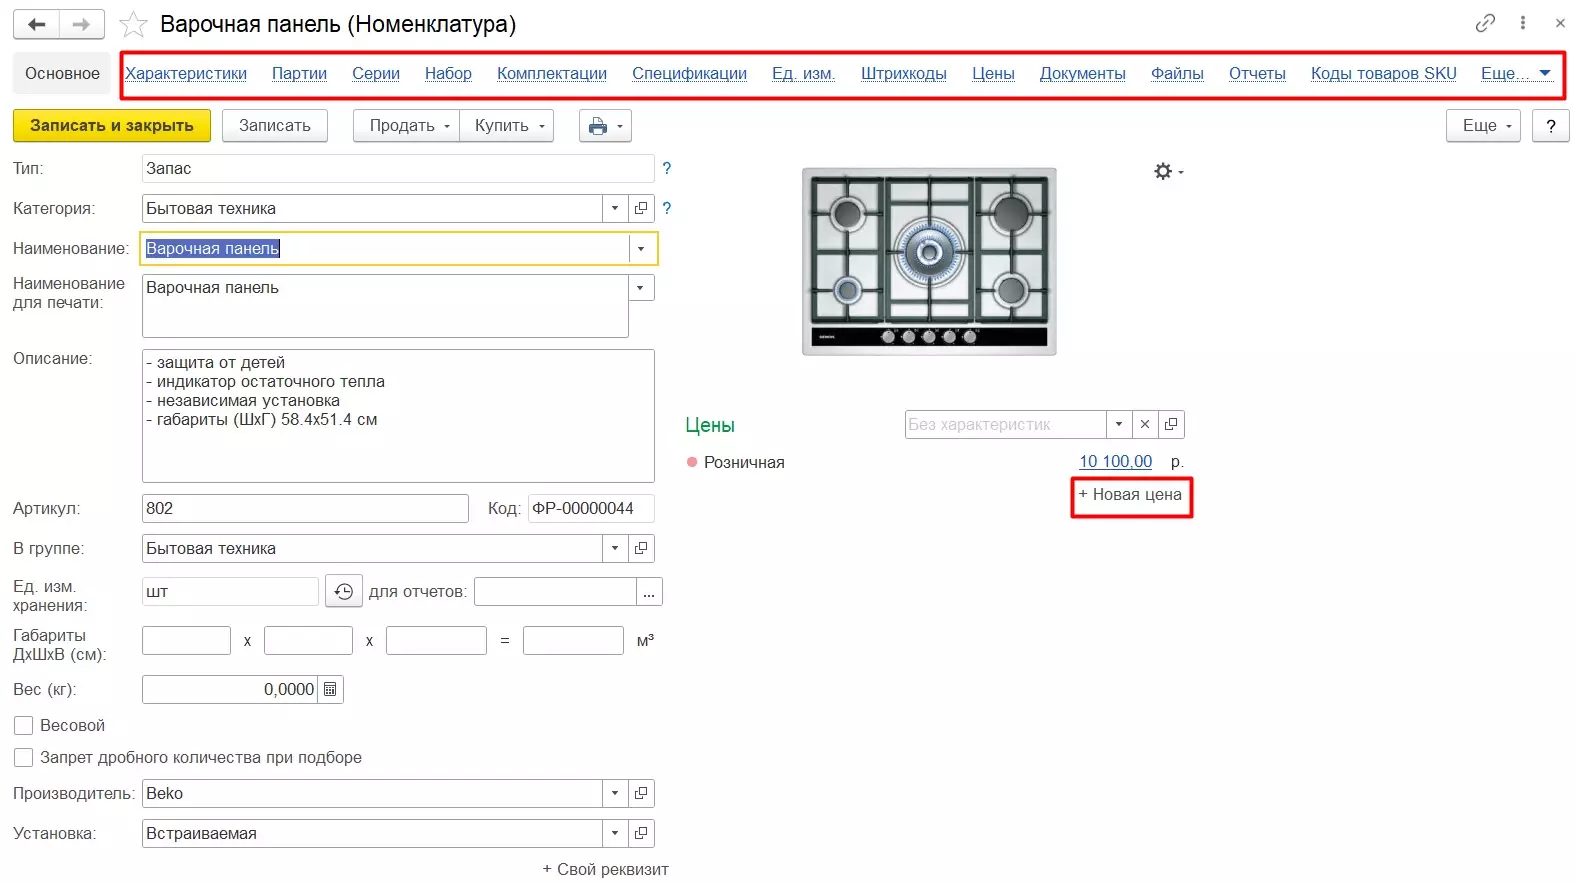Open help with the question mark button
This screenshot has width=1577, height=884.
(1551, 126)
